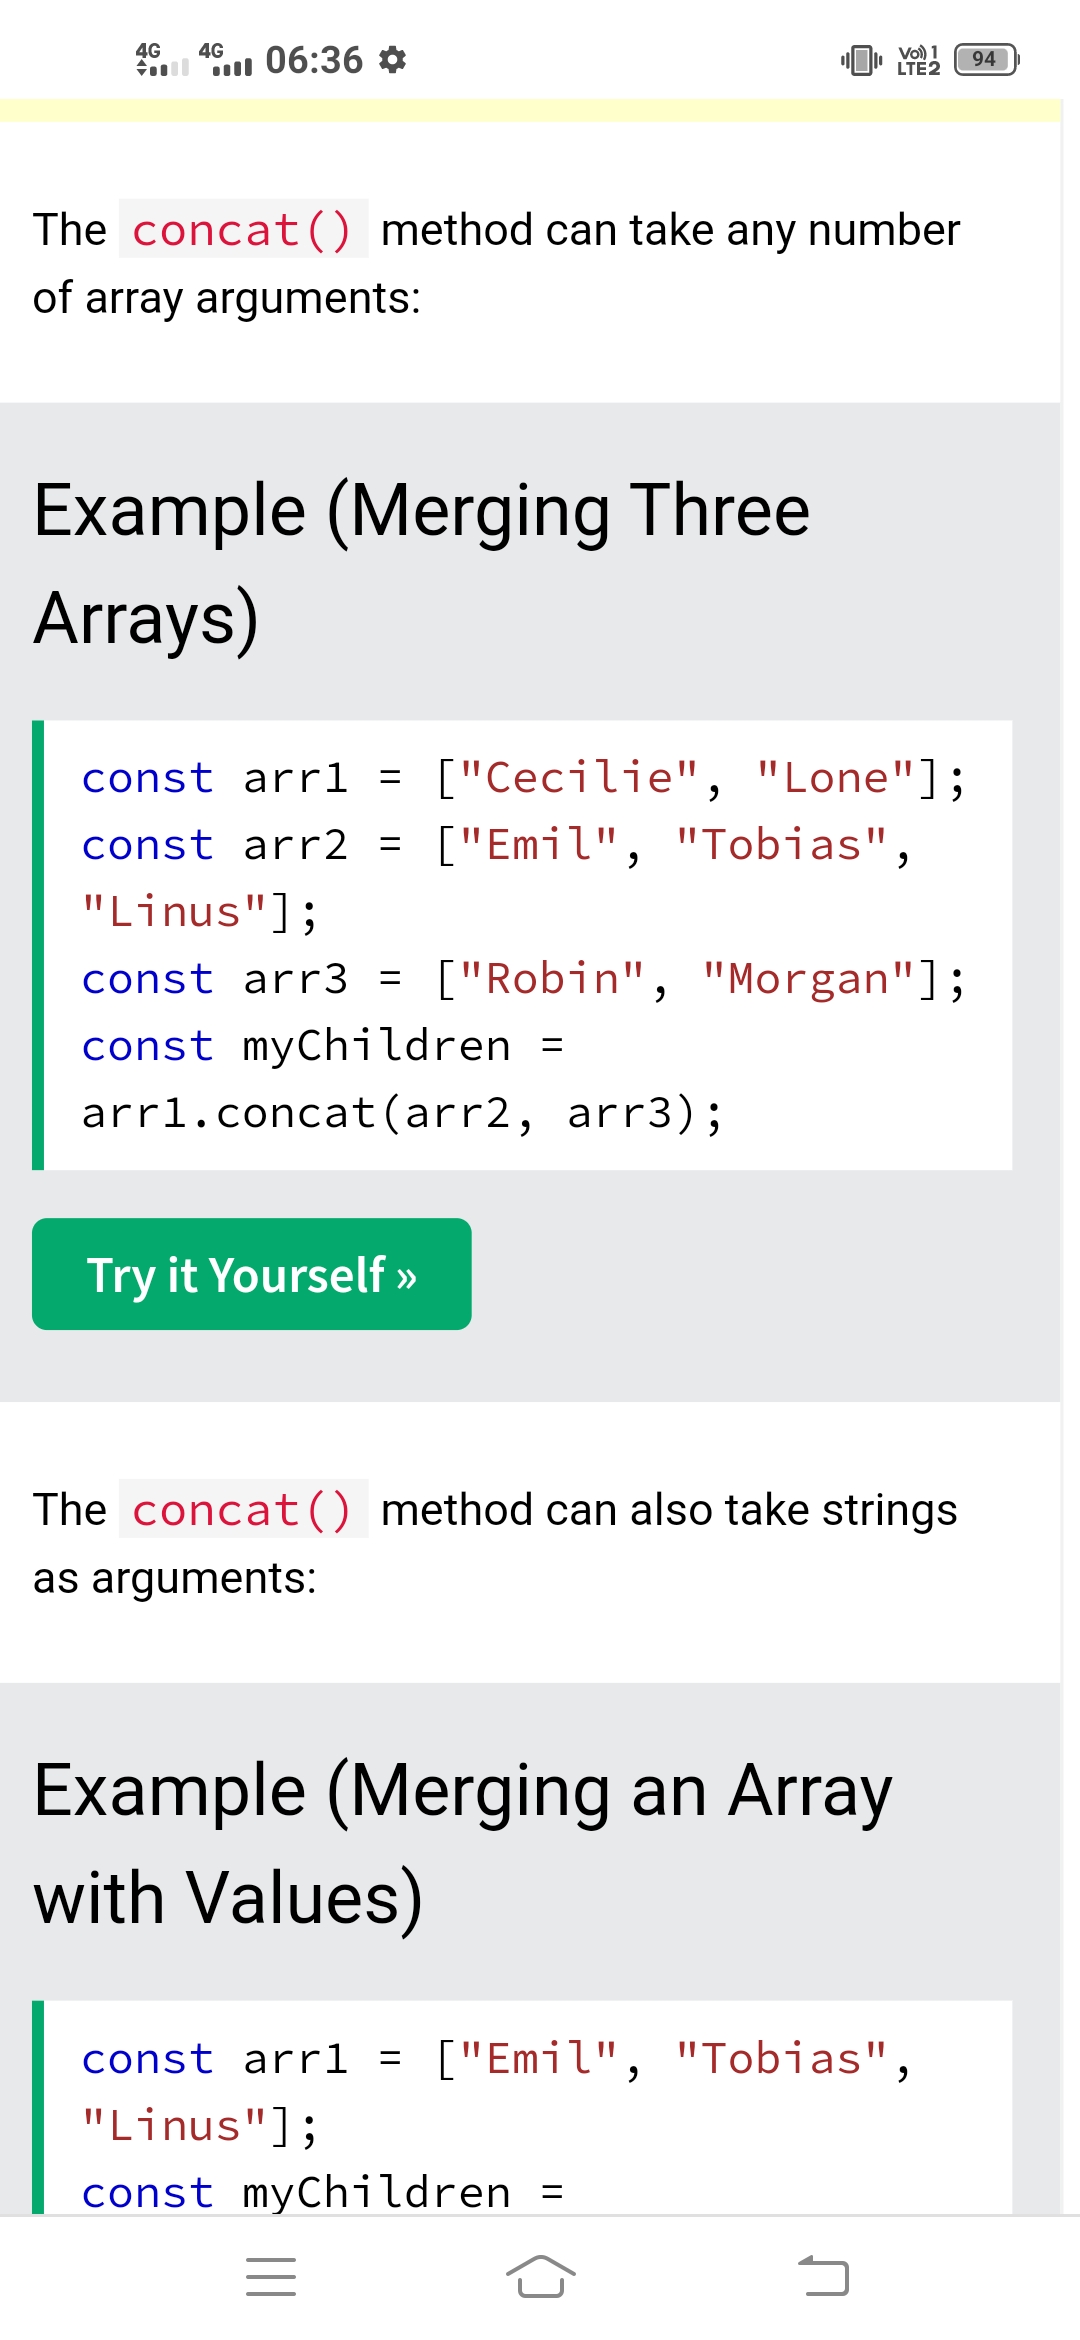This screenshot has width=1080, height=2340.
Task: Click the "Robin" string in the code
Action: [x=552, y=979]
